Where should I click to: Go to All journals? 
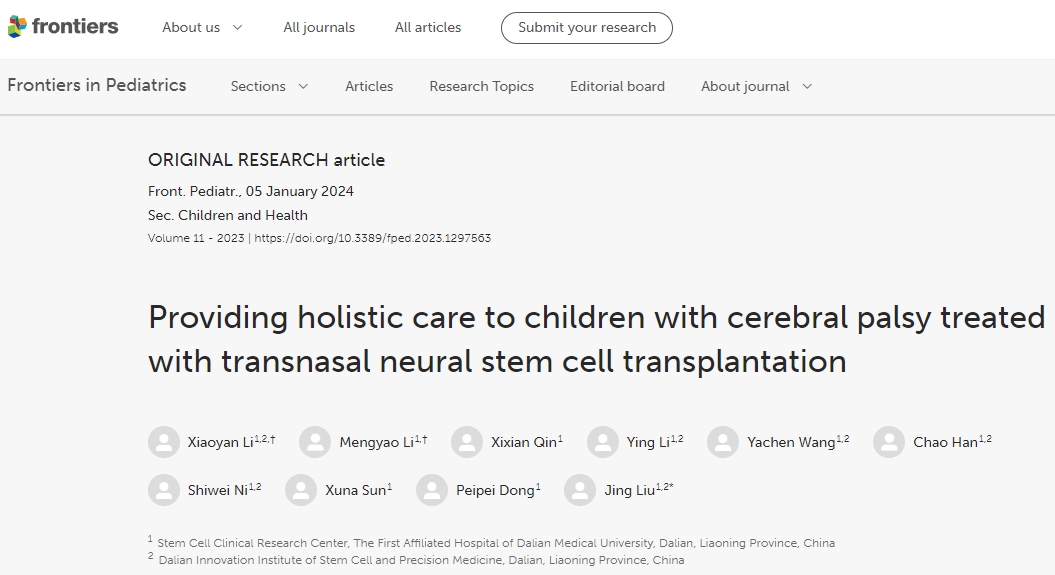[x=319, y=28]
